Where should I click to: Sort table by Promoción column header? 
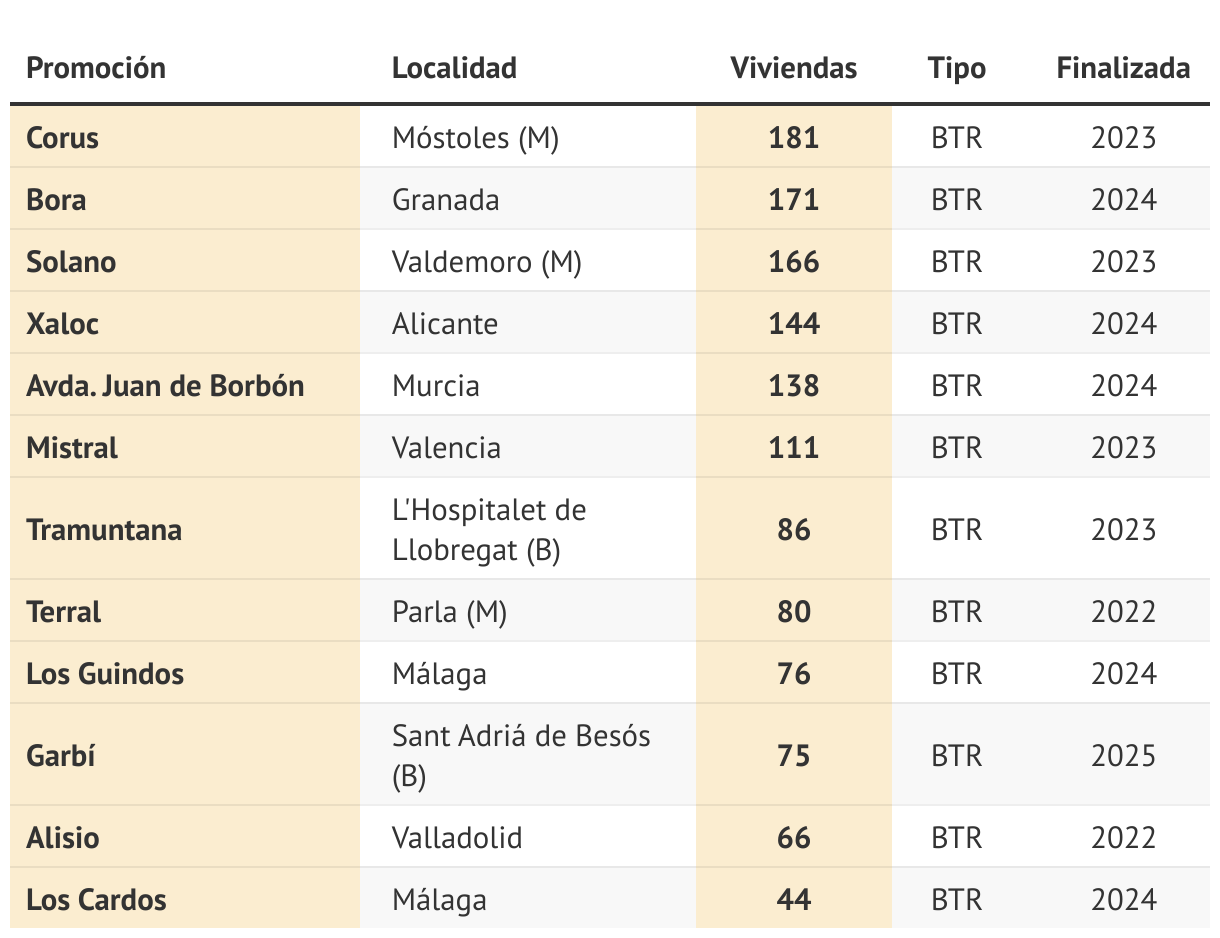(x=96, y=68)
